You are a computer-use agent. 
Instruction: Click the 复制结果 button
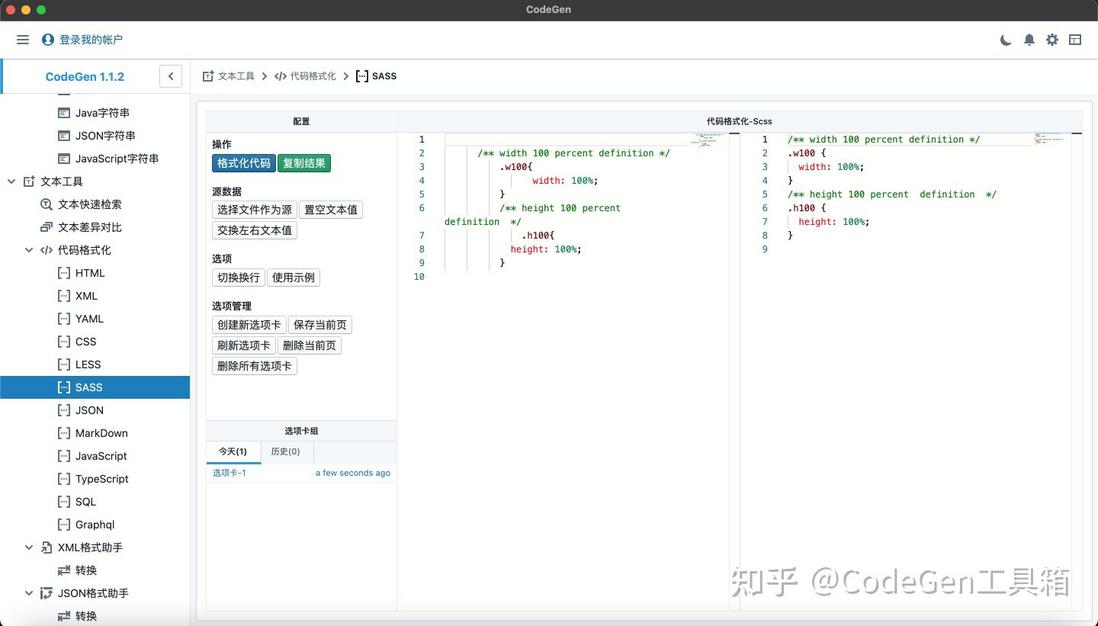[x=304, y=163]
